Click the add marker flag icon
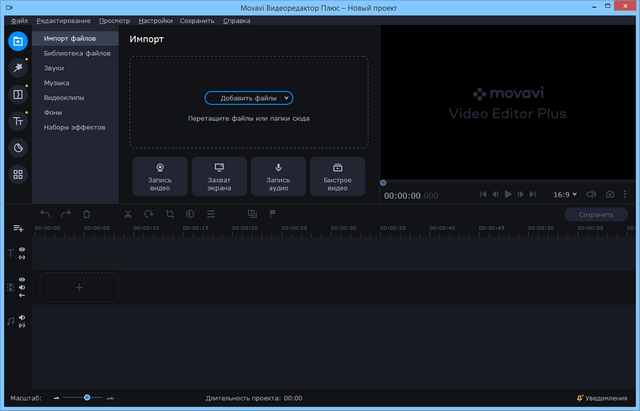 (273, 214)
